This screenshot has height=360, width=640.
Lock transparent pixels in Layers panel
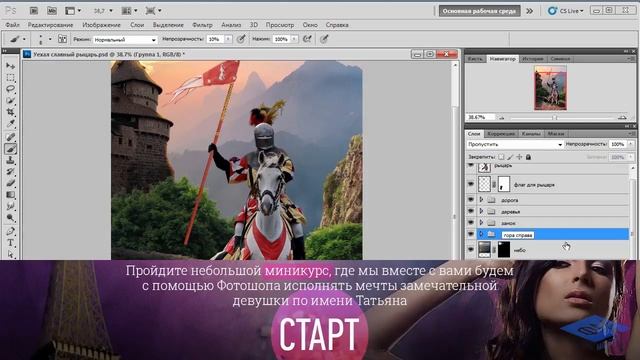(x=501, y=157)
